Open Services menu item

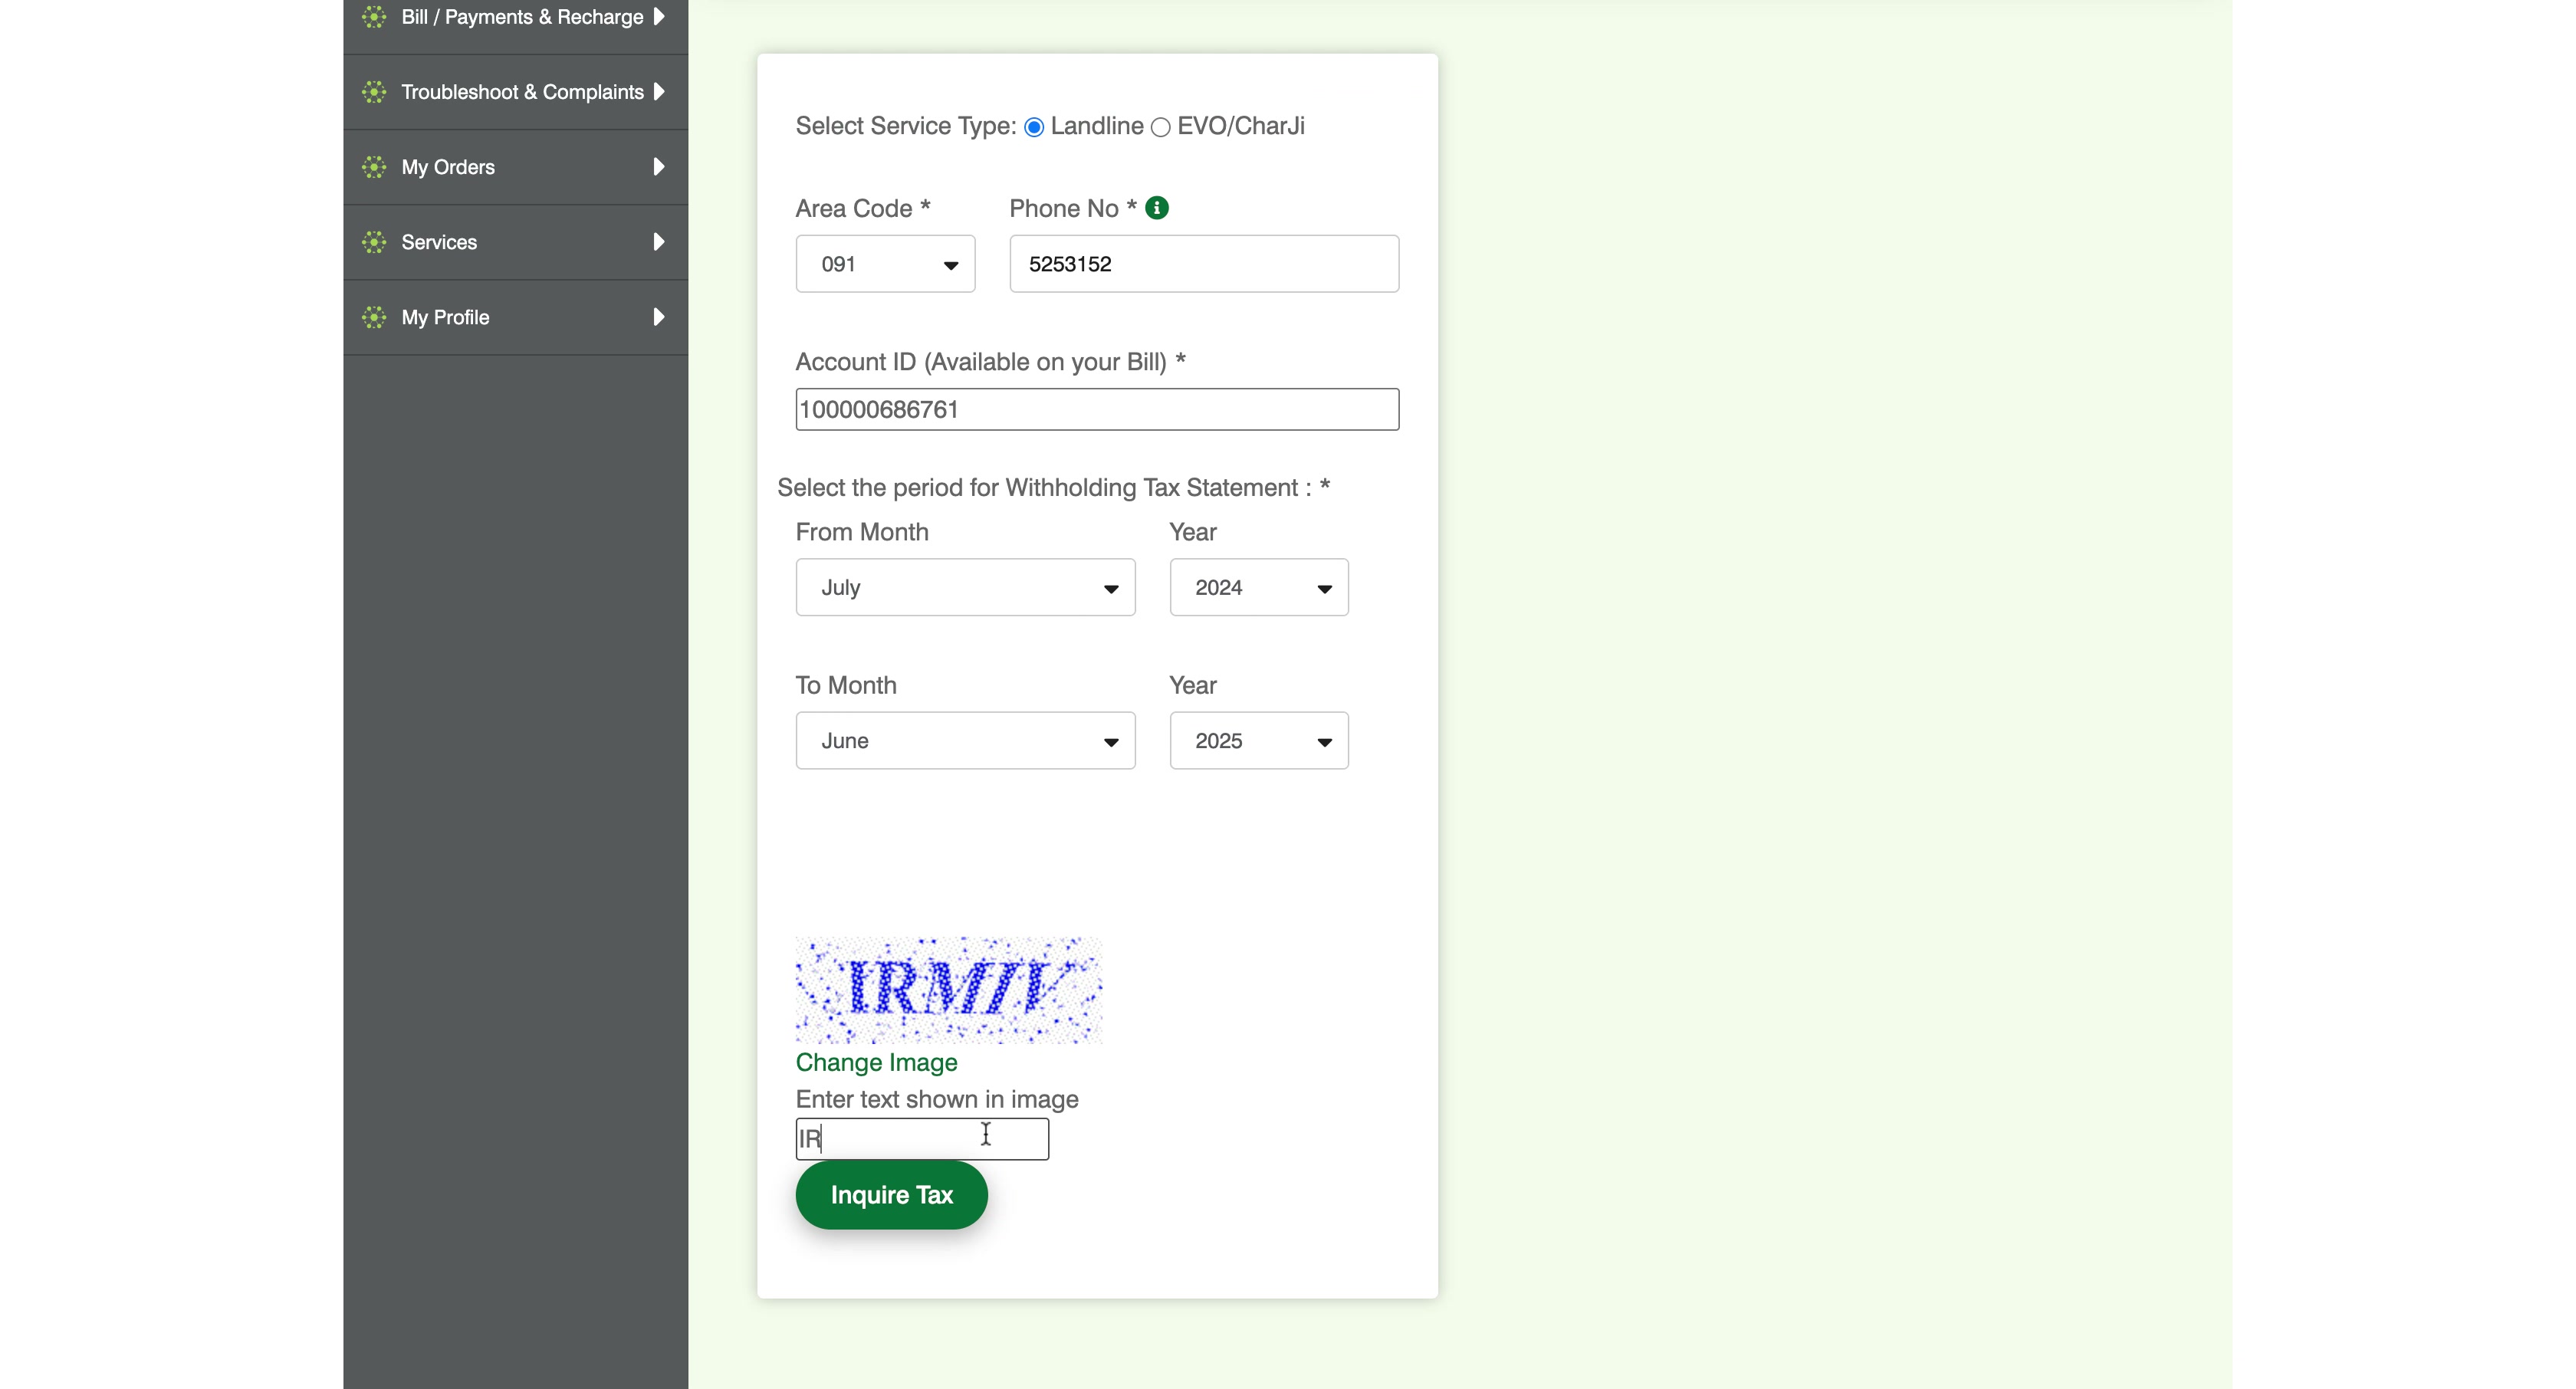click(515, 242)
